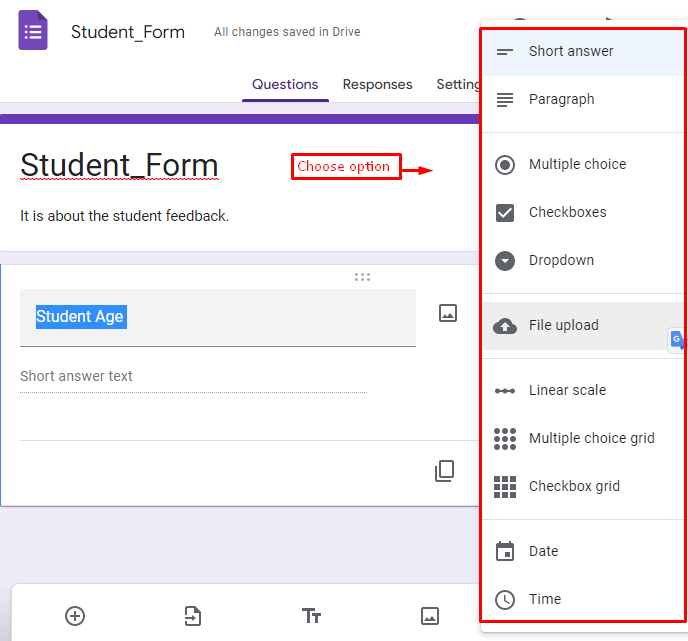Insert image next to Student Age question
Image resolution: width=688 pixels, height=641 pixels.
pyautogui.click(x=448, y=313)
